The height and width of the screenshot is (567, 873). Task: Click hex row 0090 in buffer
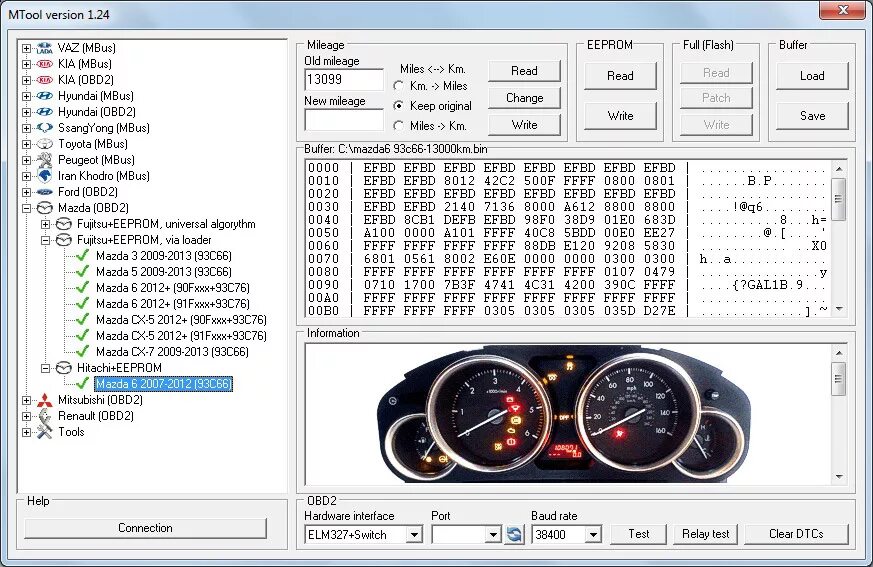point(567,285)
